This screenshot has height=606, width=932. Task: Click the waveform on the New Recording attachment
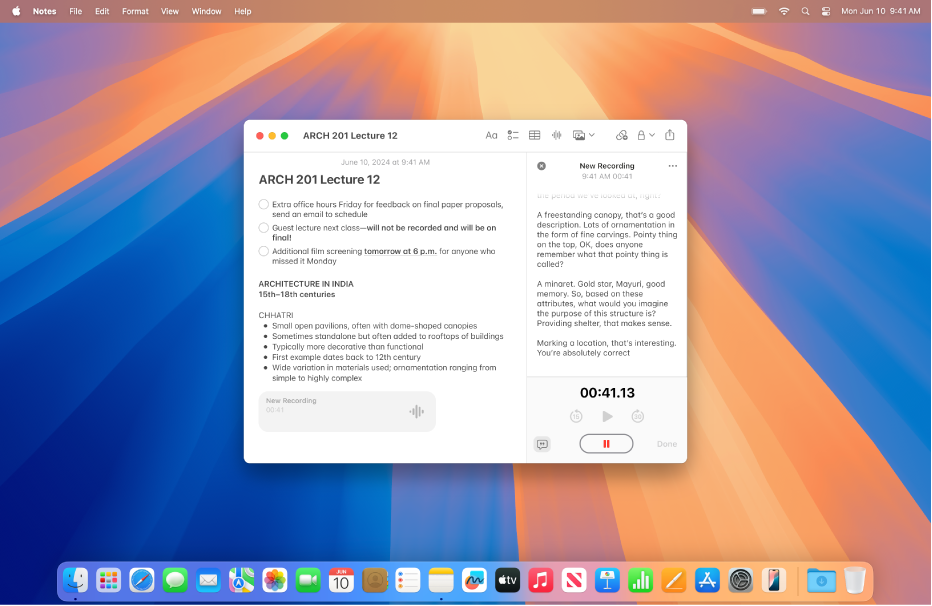click(416, 410)
